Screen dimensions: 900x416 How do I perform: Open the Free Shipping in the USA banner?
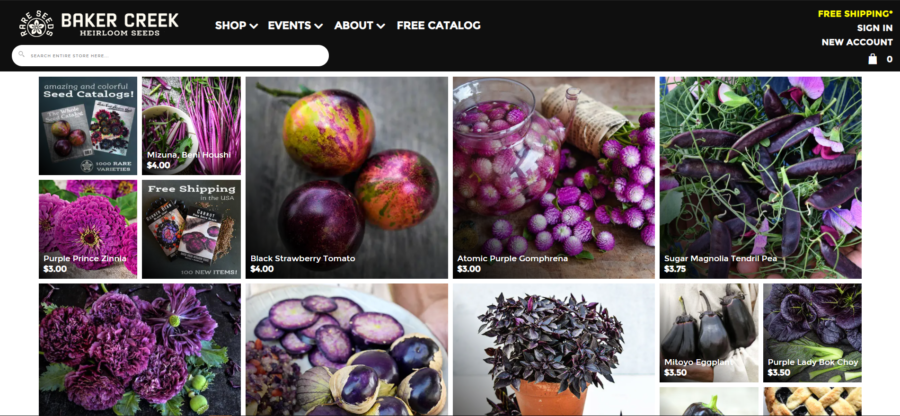191,230
